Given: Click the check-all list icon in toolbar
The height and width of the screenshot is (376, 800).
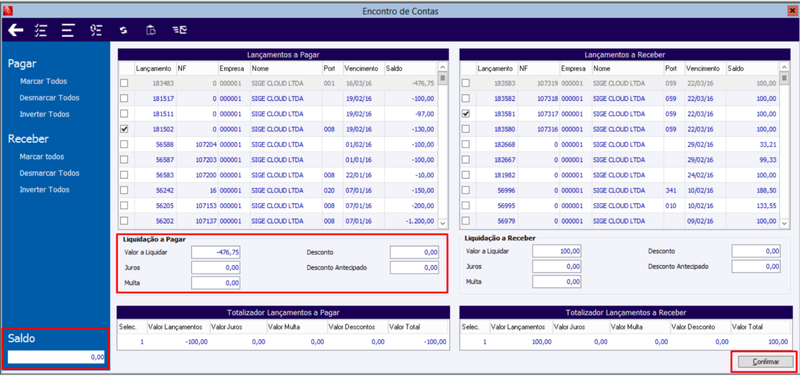Looking at the screenshot, I should tap(41, 30).
